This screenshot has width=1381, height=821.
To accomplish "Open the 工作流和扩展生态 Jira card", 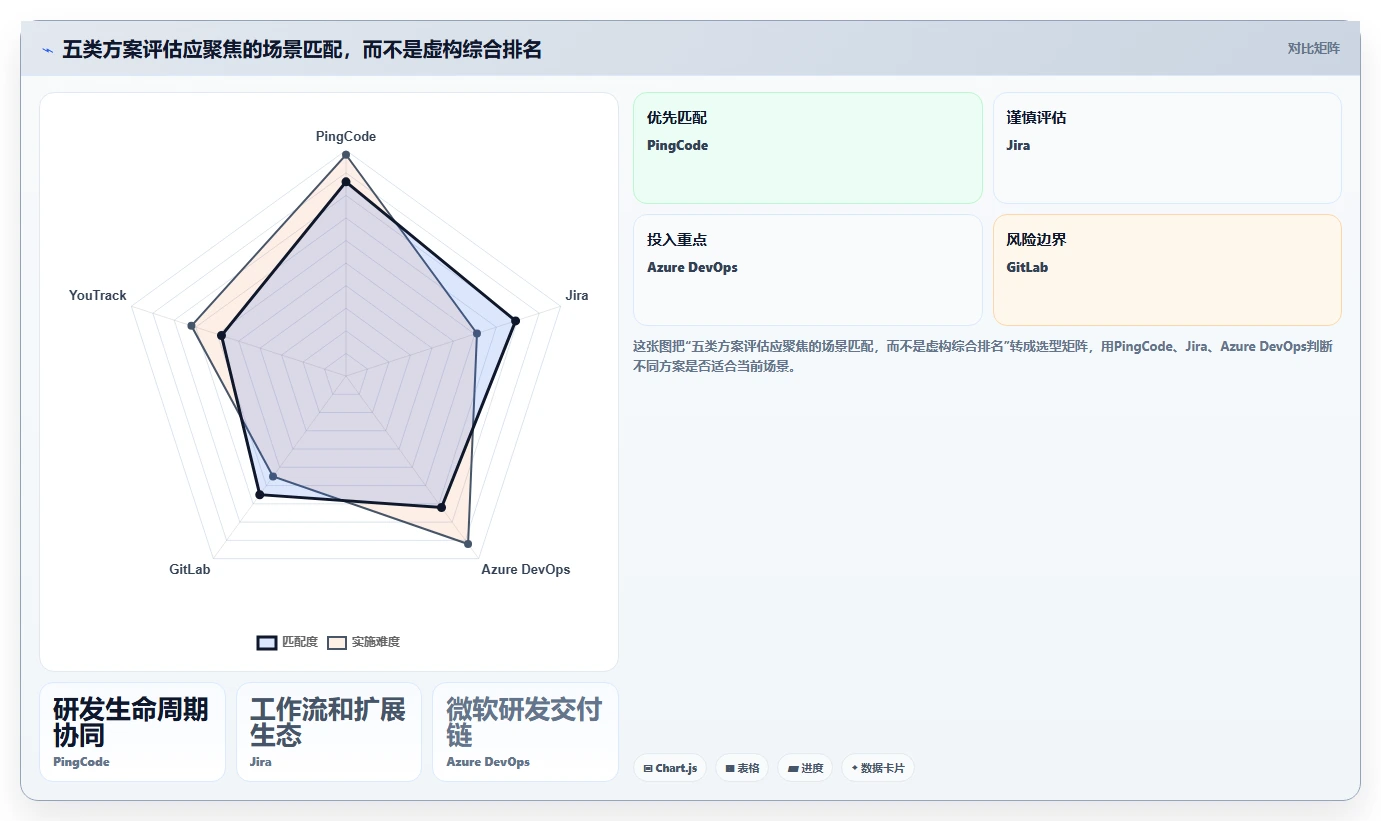I will pos(329,732).
